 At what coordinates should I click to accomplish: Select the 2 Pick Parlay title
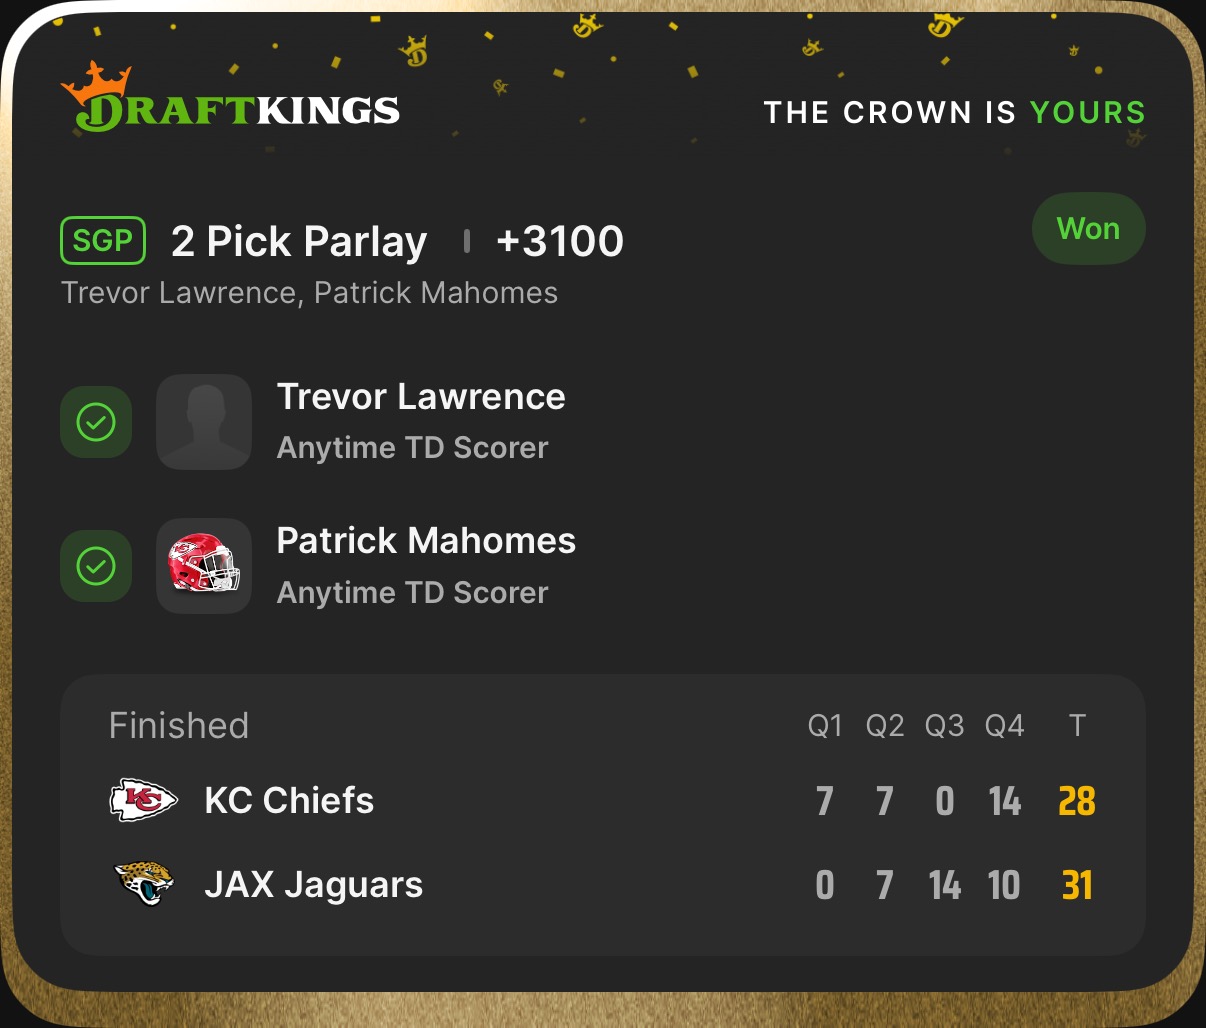(299, 242)
